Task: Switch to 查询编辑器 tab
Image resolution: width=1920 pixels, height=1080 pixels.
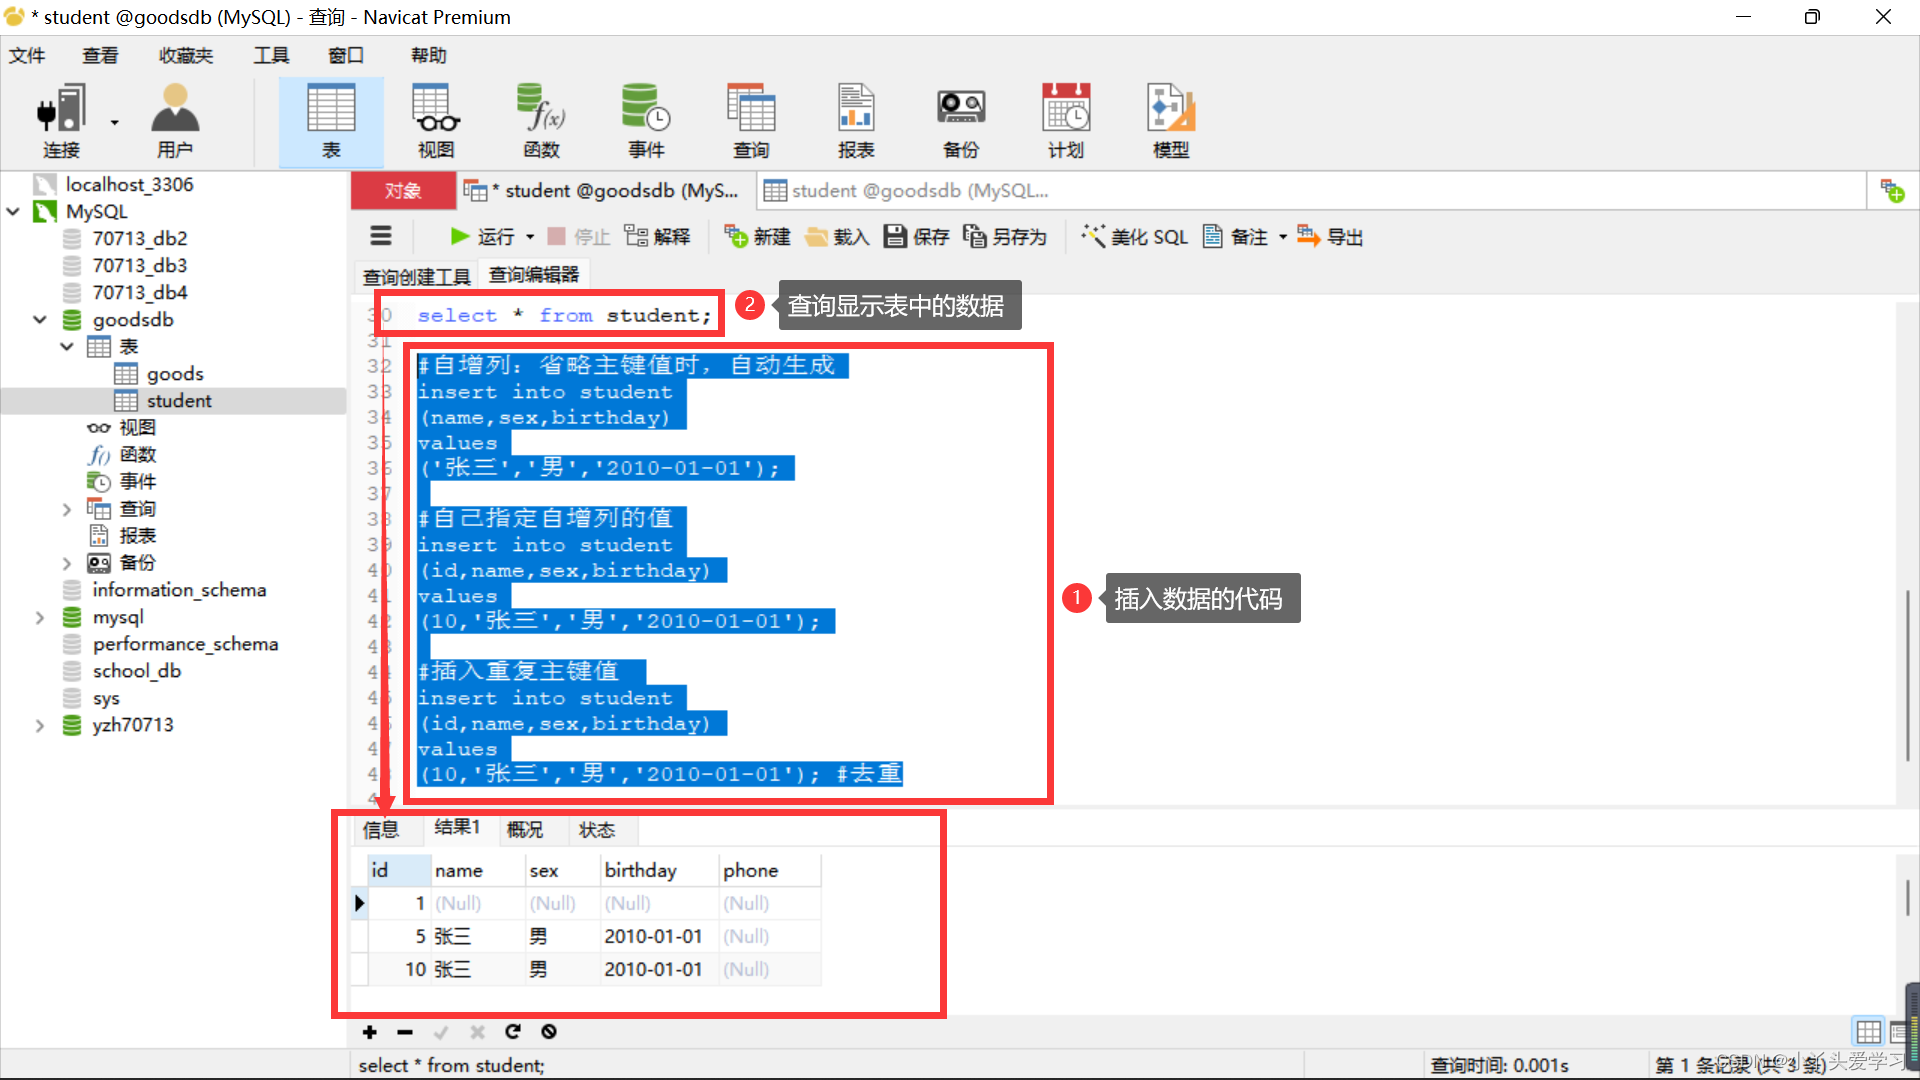Action: [x=534, y=274]
